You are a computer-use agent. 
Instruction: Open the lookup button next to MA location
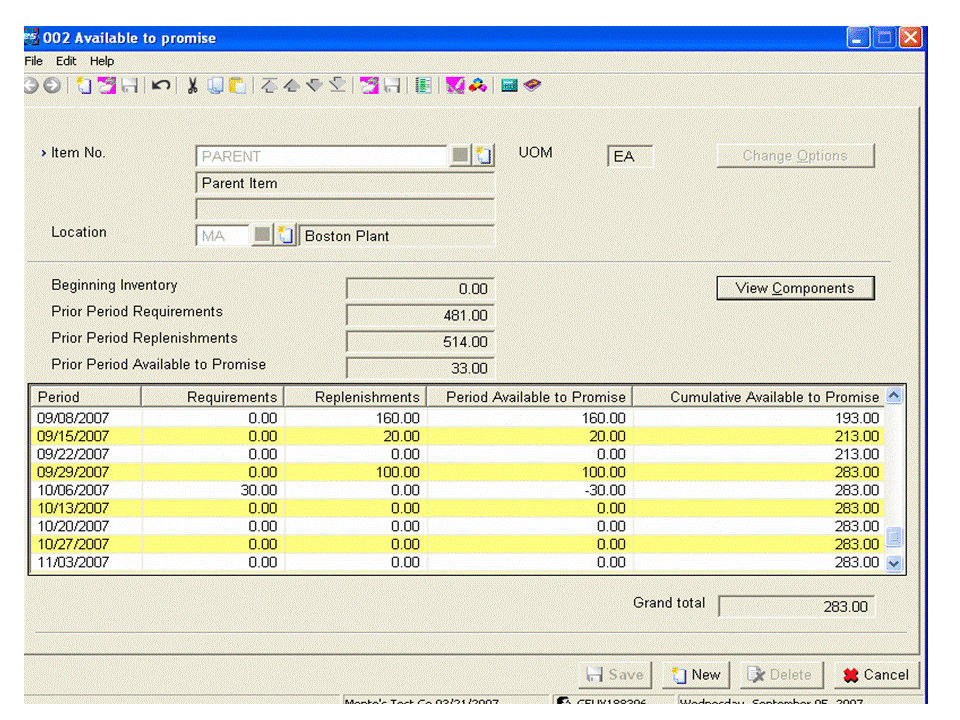tap(261, 236)
